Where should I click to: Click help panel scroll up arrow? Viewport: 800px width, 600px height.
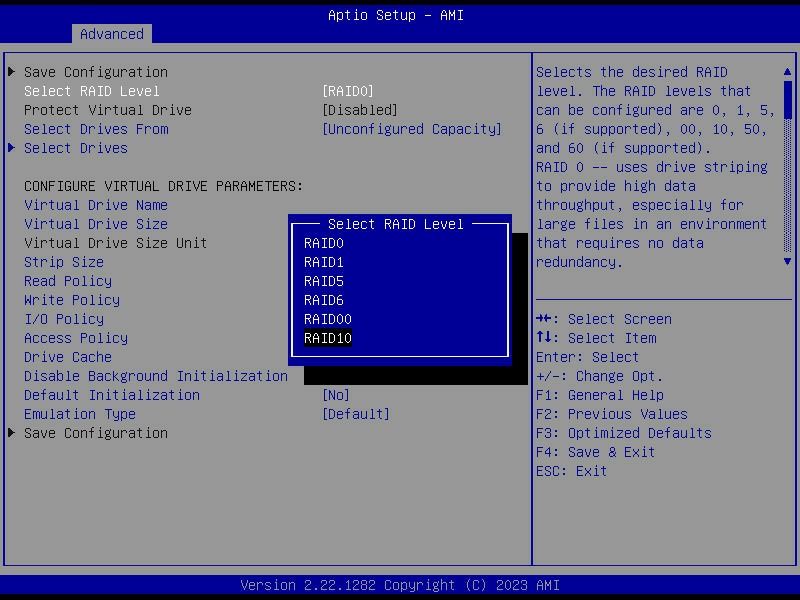787,72
